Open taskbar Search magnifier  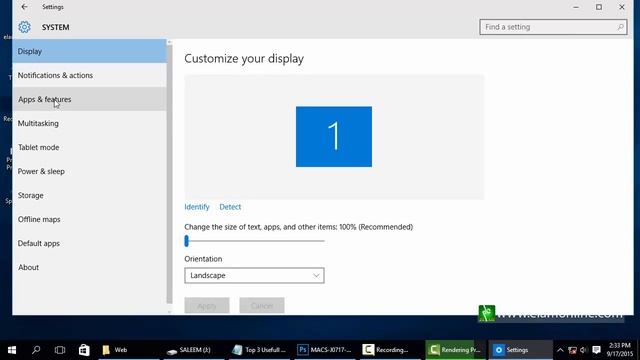36,350
